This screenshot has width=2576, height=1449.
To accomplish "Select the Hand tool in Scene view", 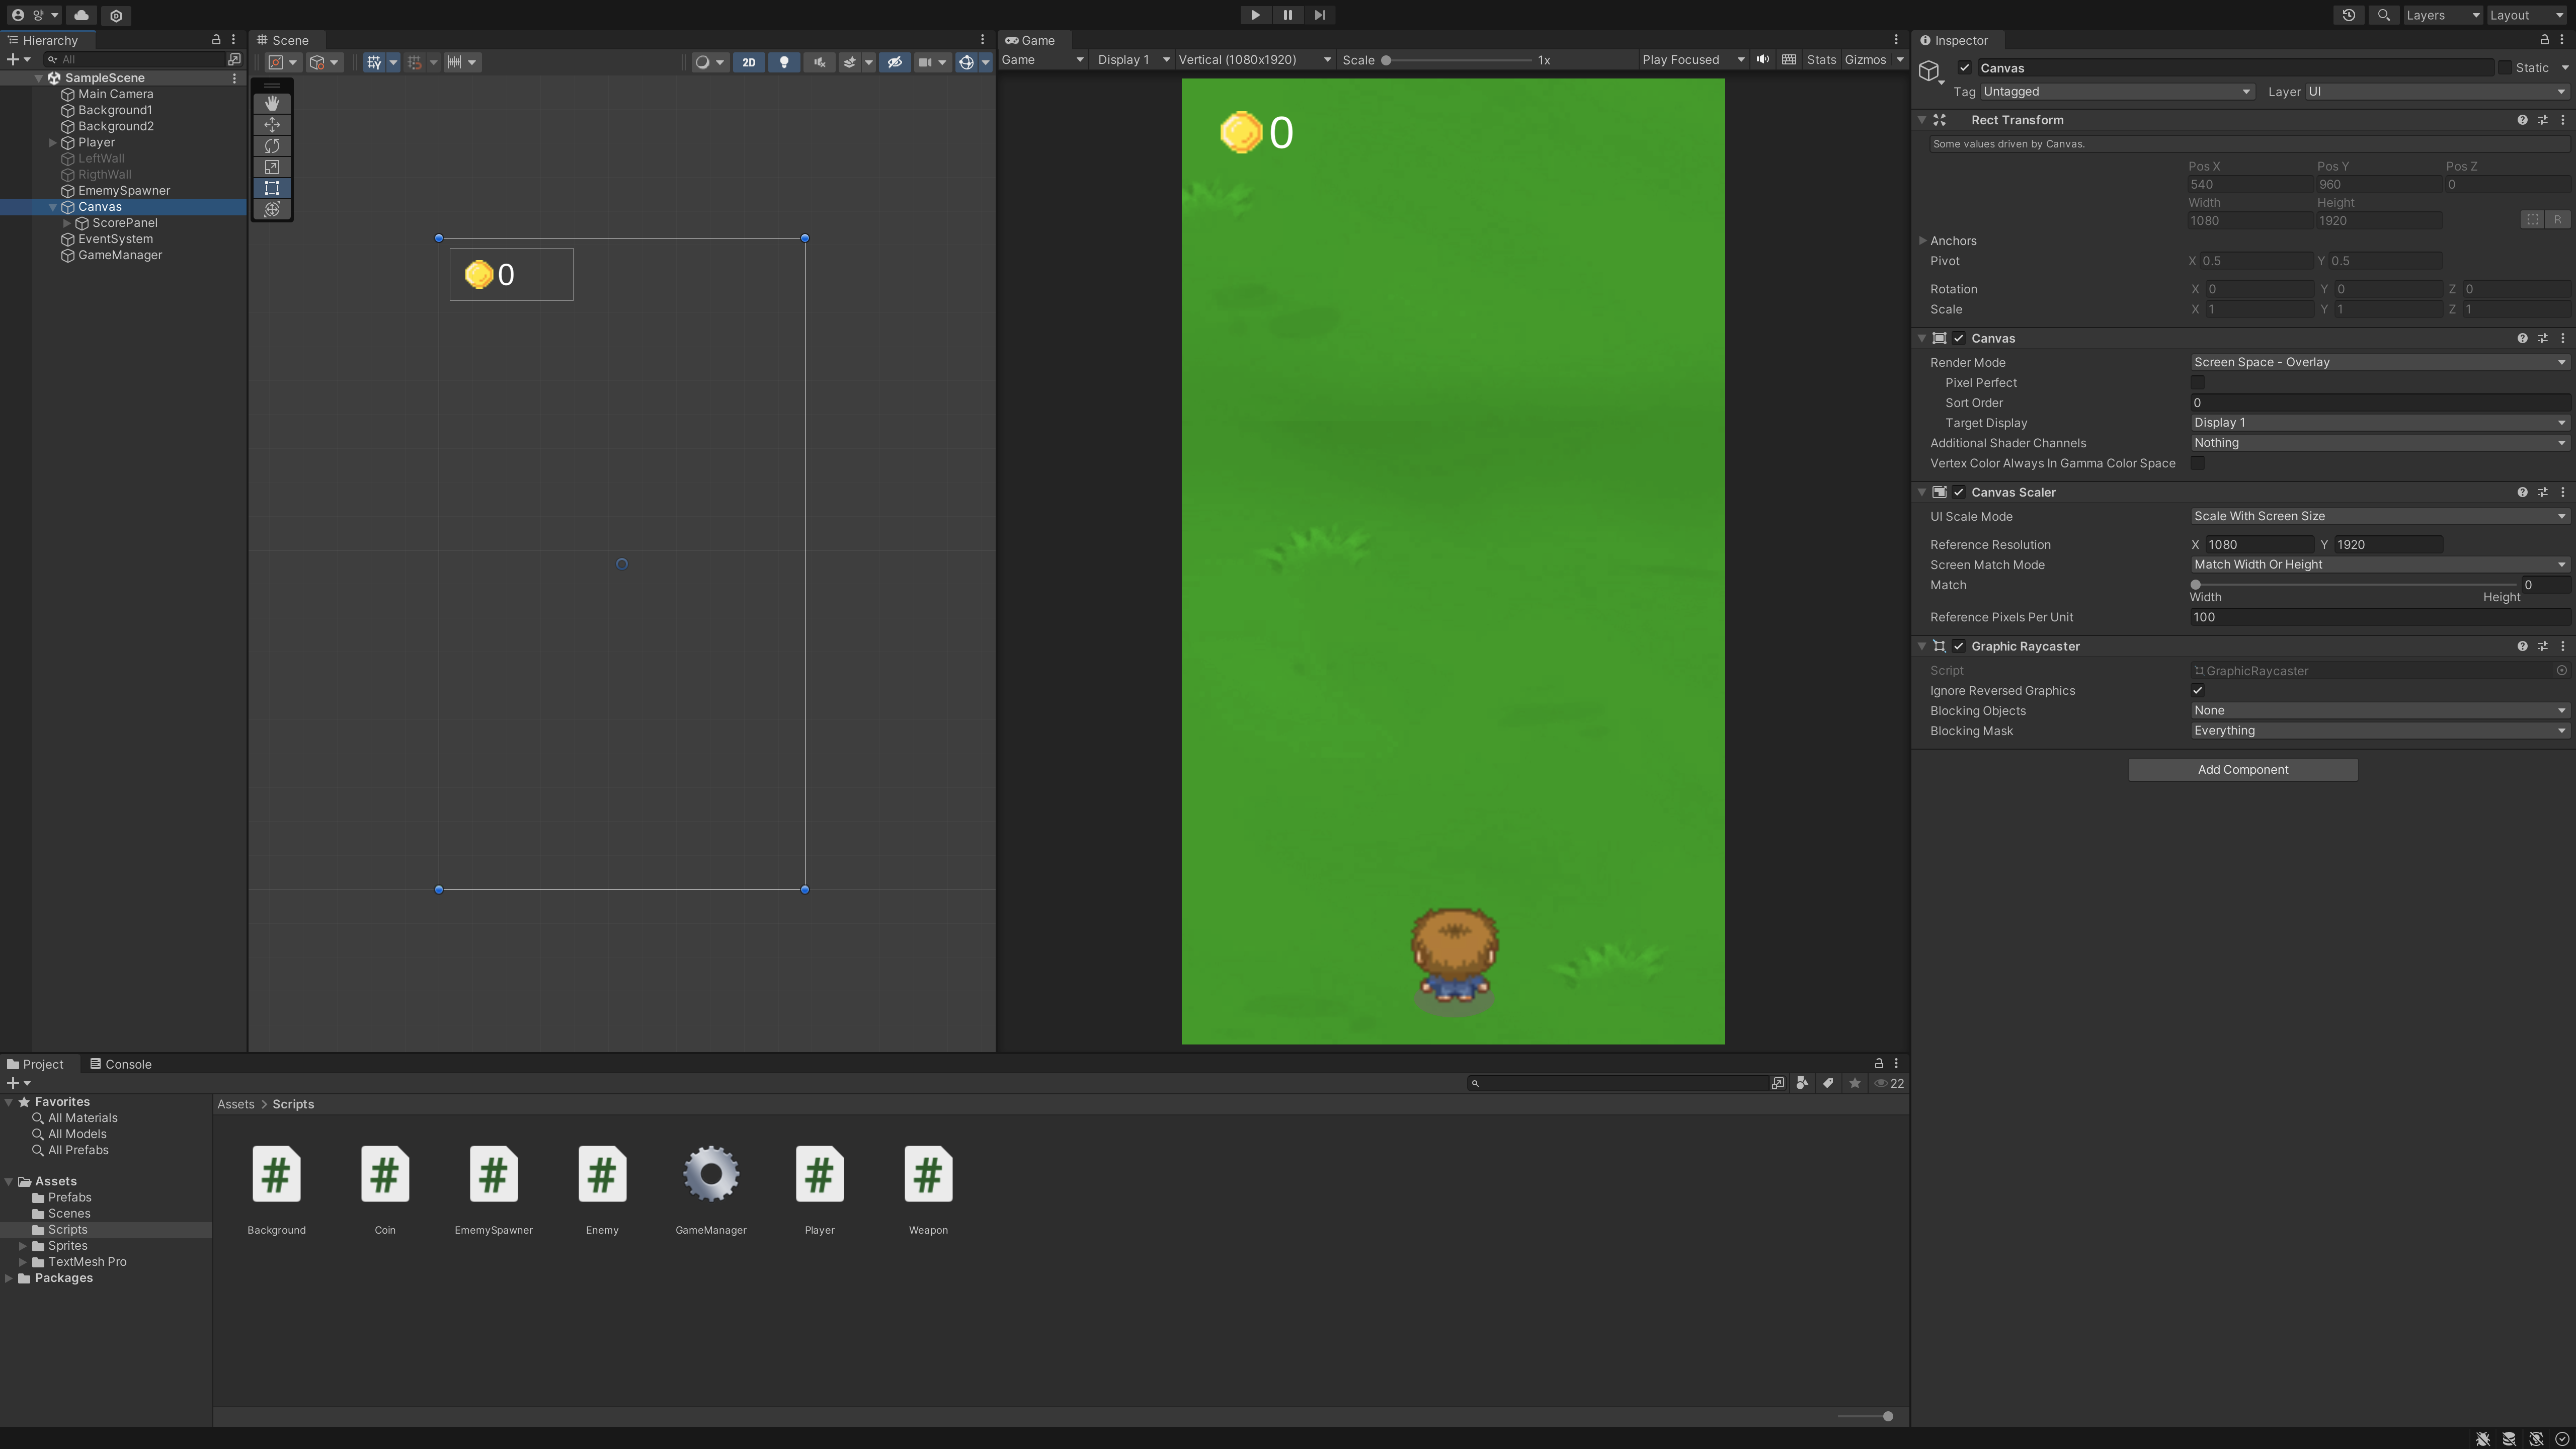I will coord(272,103).
